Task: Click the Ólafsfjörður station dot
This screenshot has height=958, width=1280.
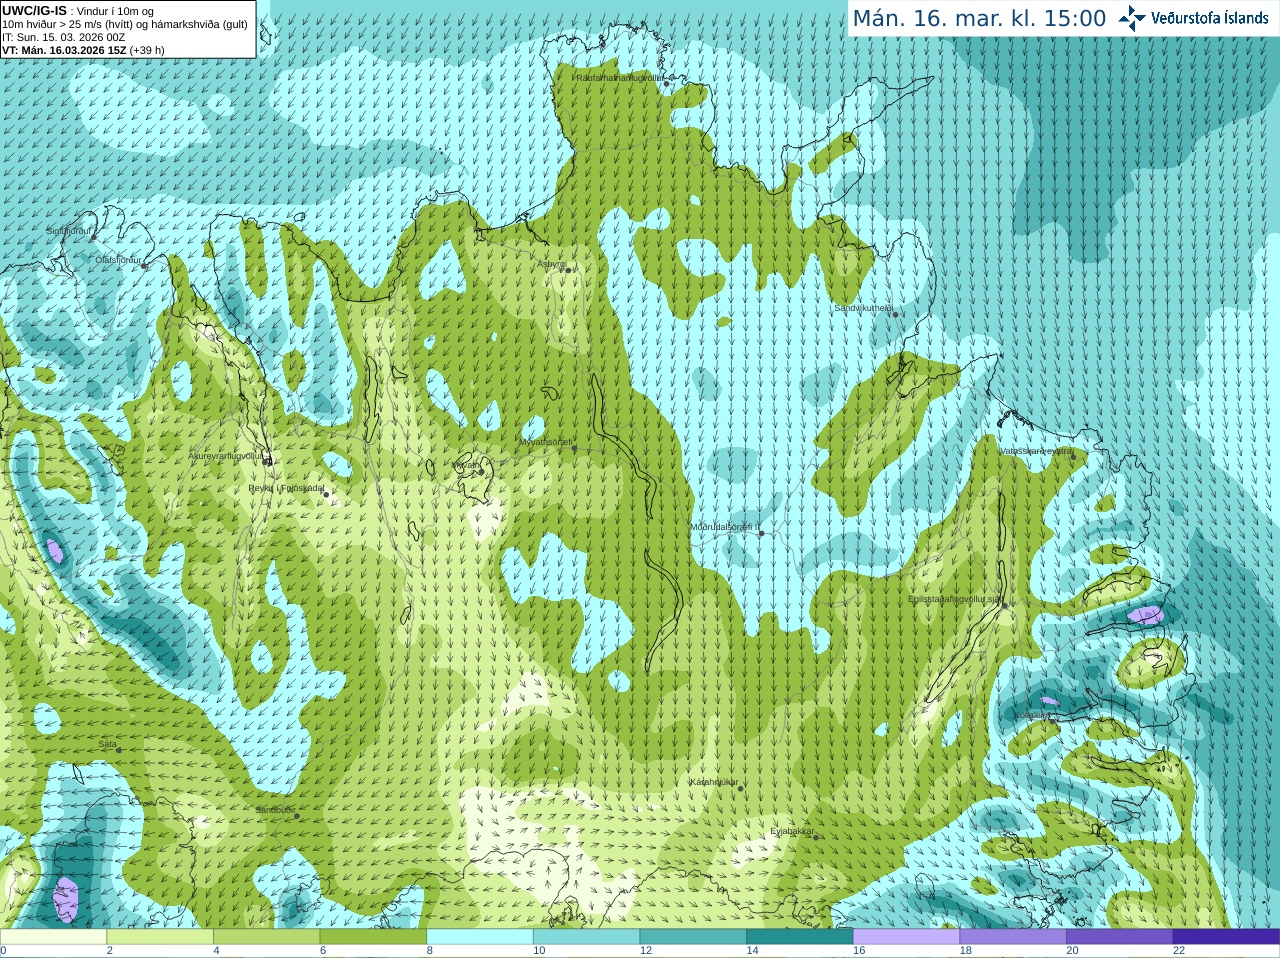Action: pyautogui.click(x=143, y=266)
